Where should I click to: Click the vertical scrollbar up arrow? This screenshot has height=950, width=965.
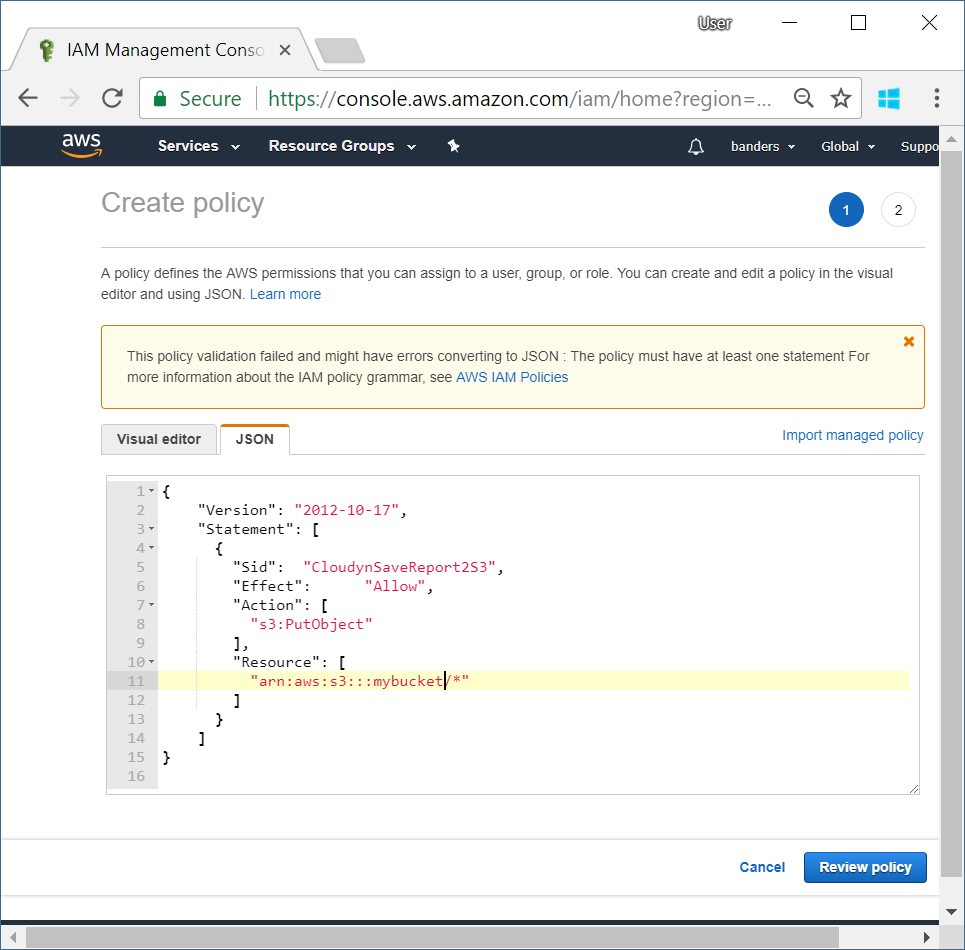pyautogui.click(x=951, y=139)
